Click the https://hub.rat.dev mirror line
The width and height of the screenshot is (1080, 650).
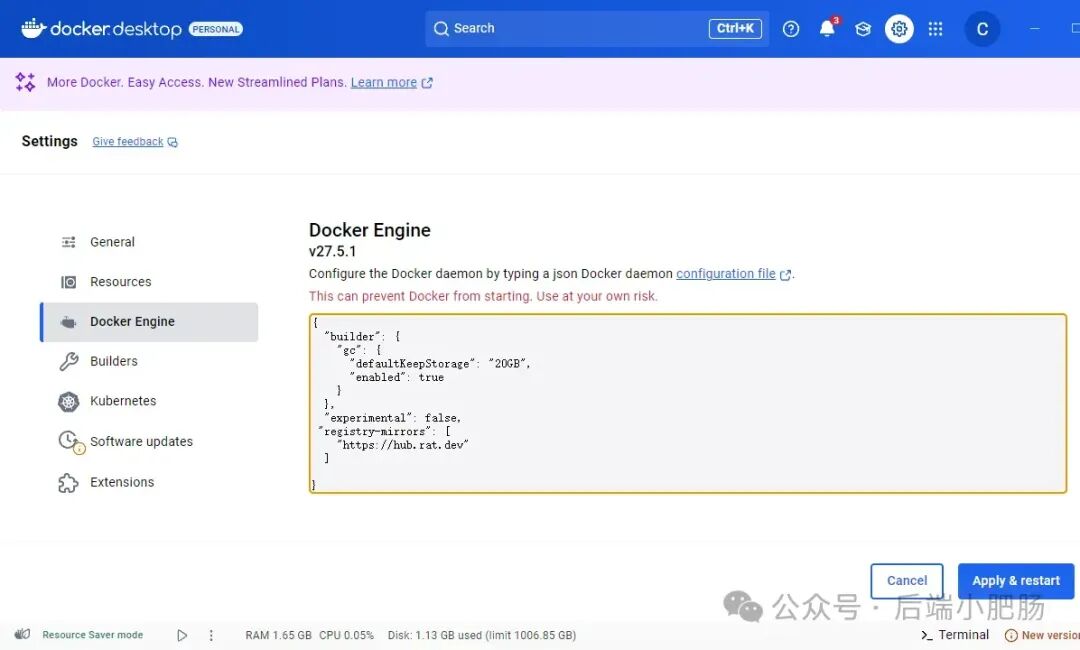403,445
